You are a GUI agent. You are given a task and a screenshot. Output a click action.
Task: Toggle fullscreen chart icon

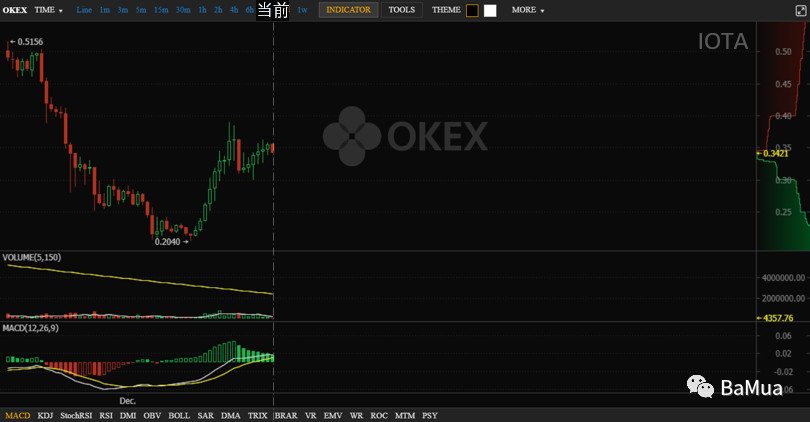click(801, 10)
